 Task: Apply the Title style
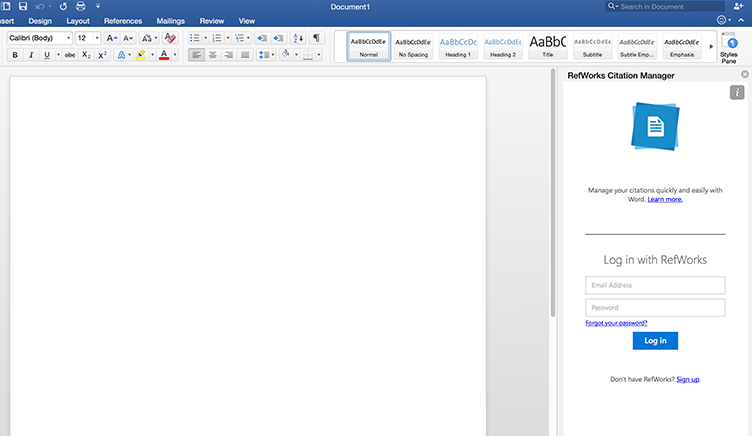pyautogui.click(x=548, y=46)
